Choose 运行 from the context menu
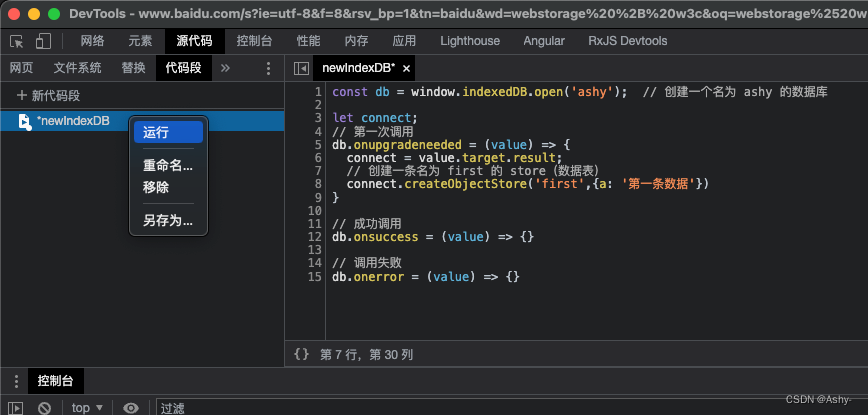This screenshot has height=415, width=868. 168,132
